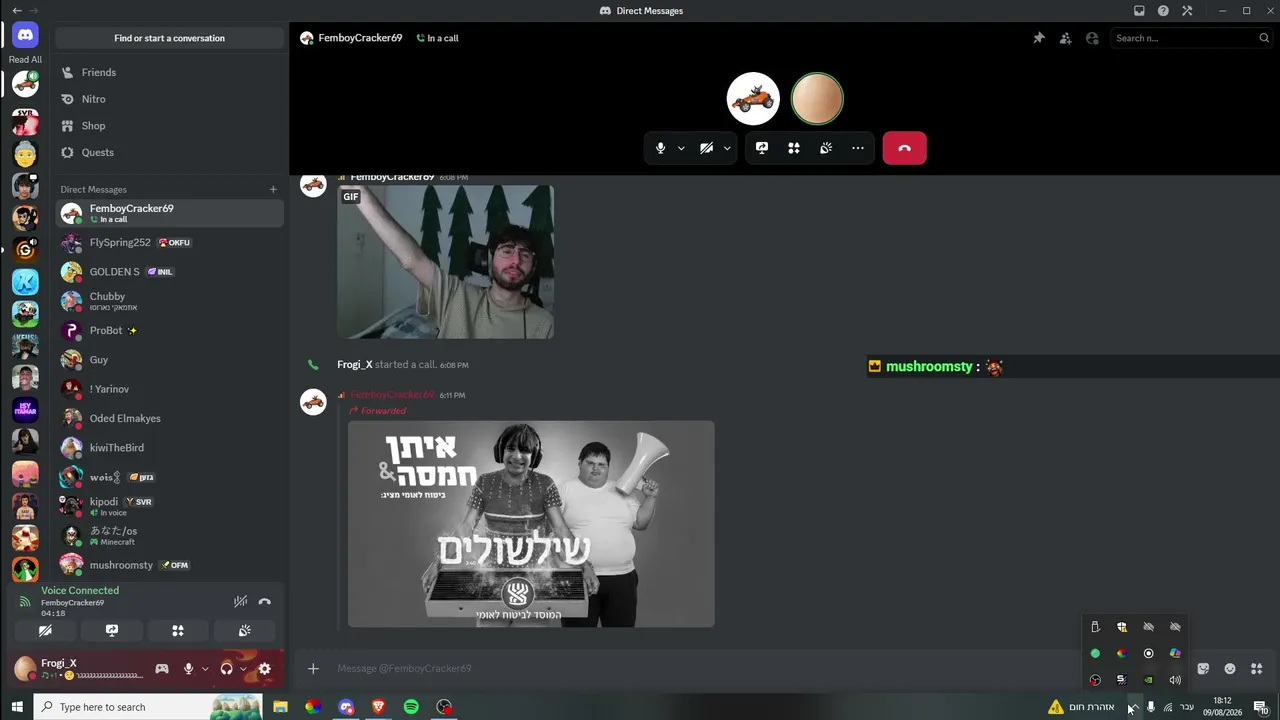Disconnect from the Voice Connected panel
1280x720 pixels.
[265, 601]
